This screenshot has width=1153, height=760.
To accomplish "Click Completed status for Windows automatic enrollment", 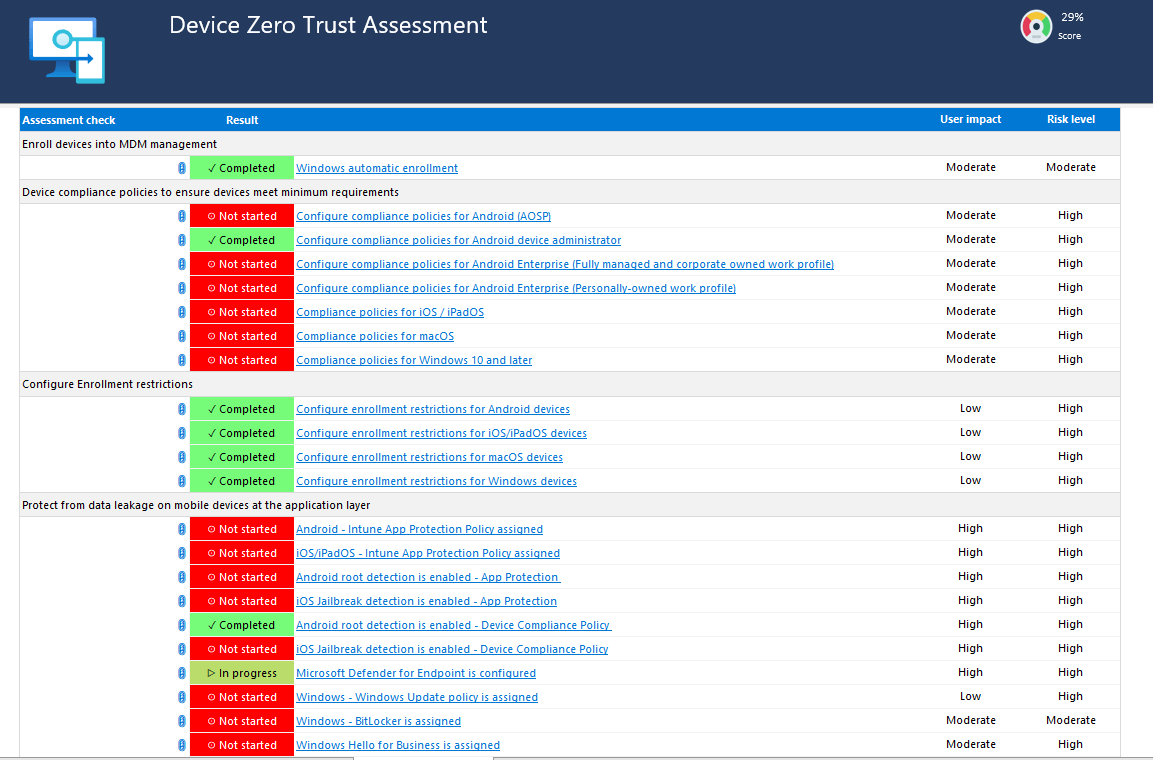I will (x=242, y=168).
